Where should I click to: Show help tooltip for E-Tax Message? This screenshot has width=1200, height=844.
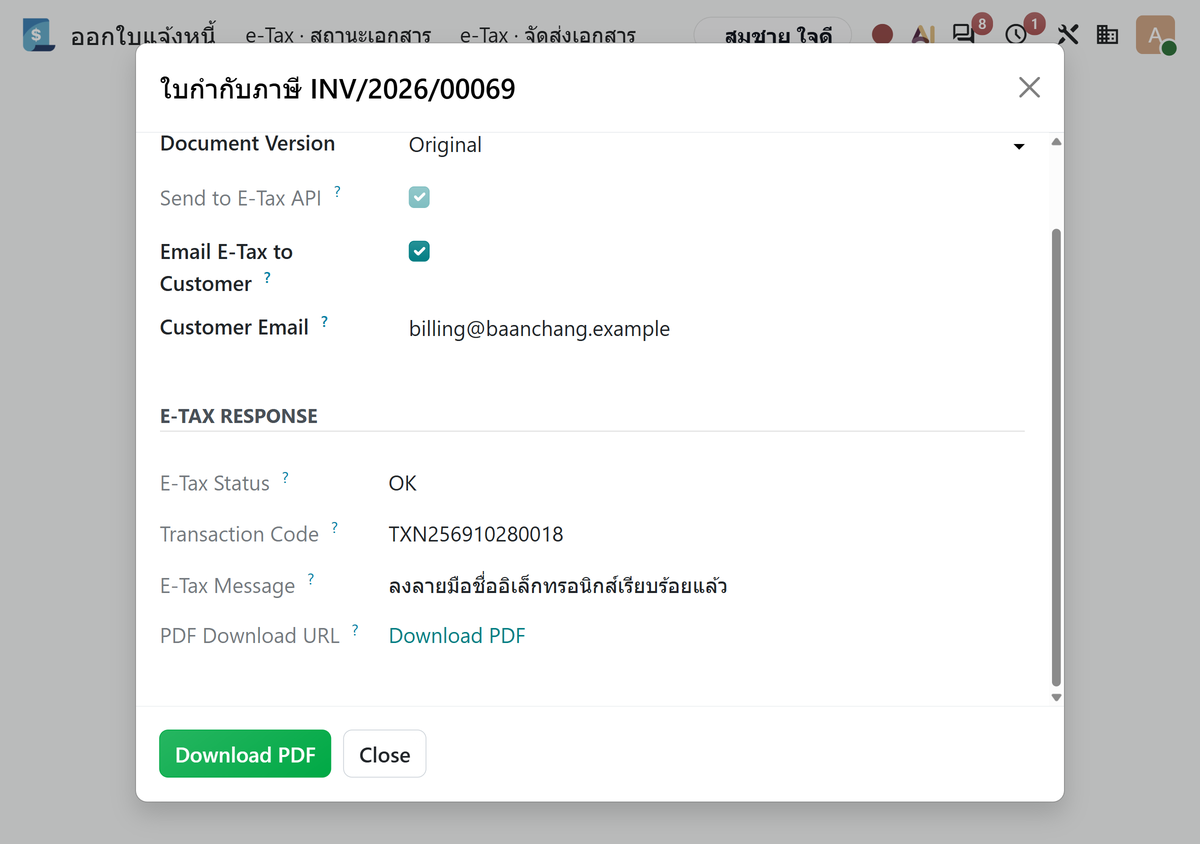point(311,579)
